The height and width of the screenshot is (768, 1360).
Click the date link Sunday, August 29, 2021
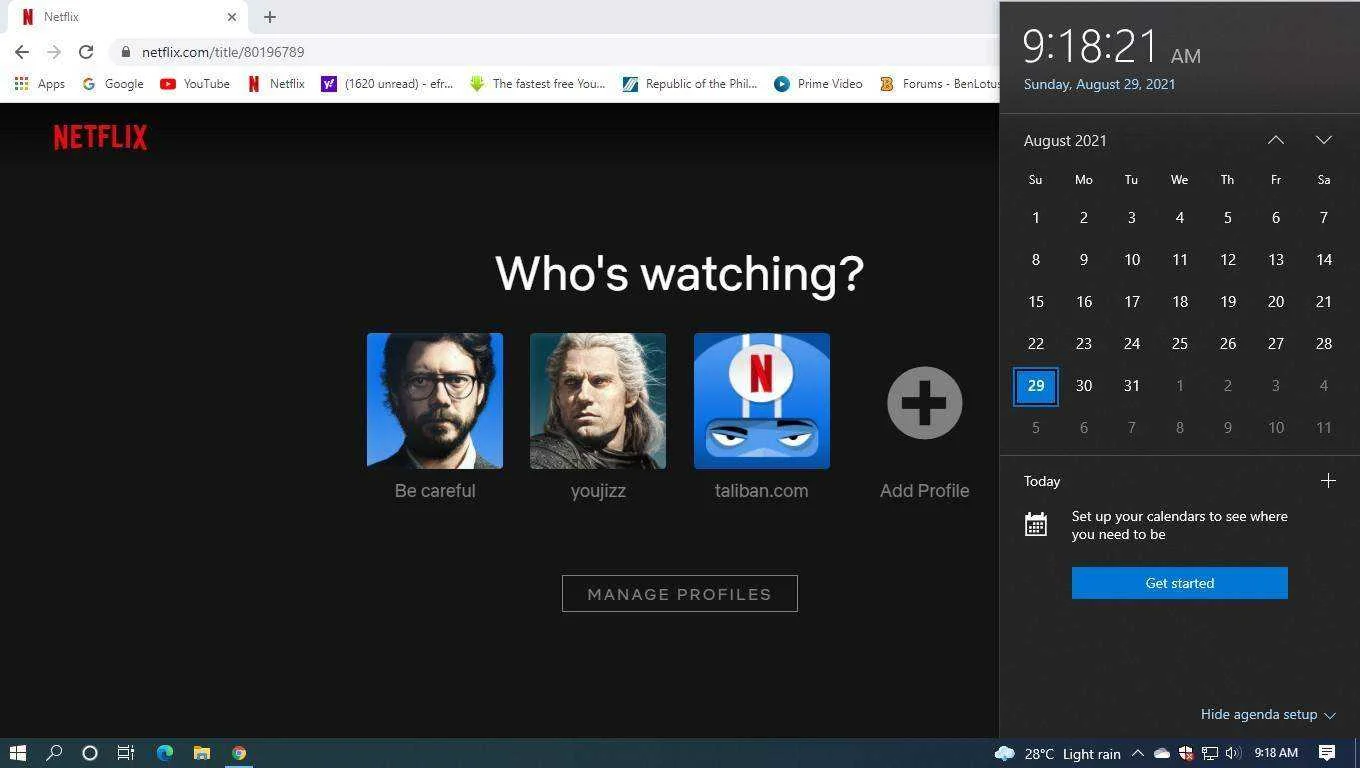(1099, 84)
